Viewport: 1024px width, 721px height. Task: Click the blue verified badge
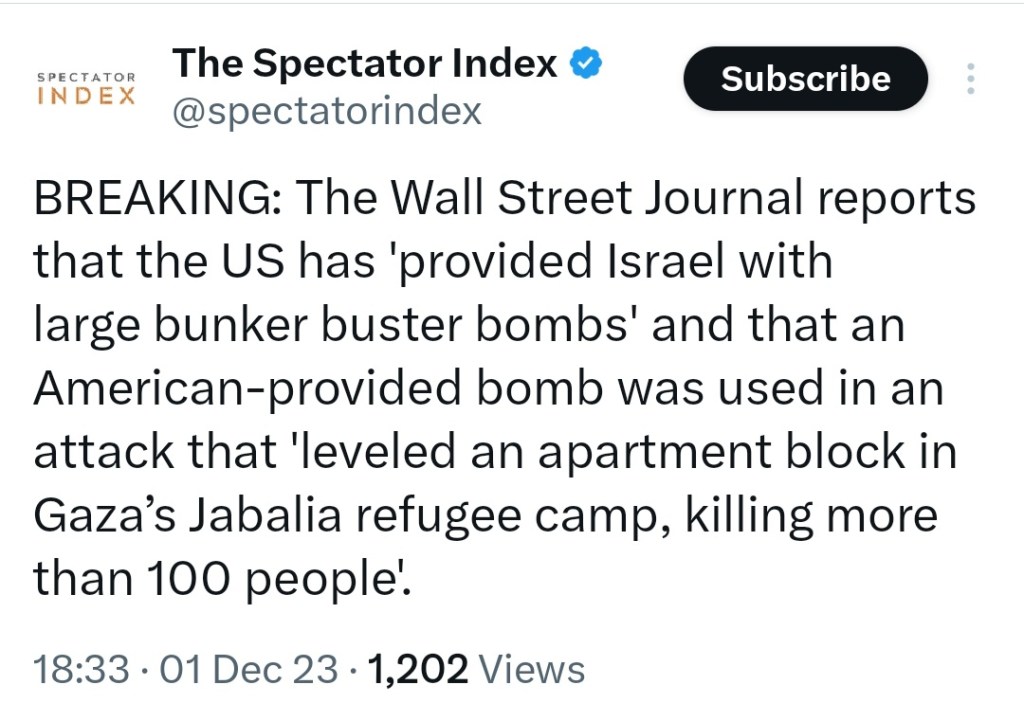[x=586, y=64]
